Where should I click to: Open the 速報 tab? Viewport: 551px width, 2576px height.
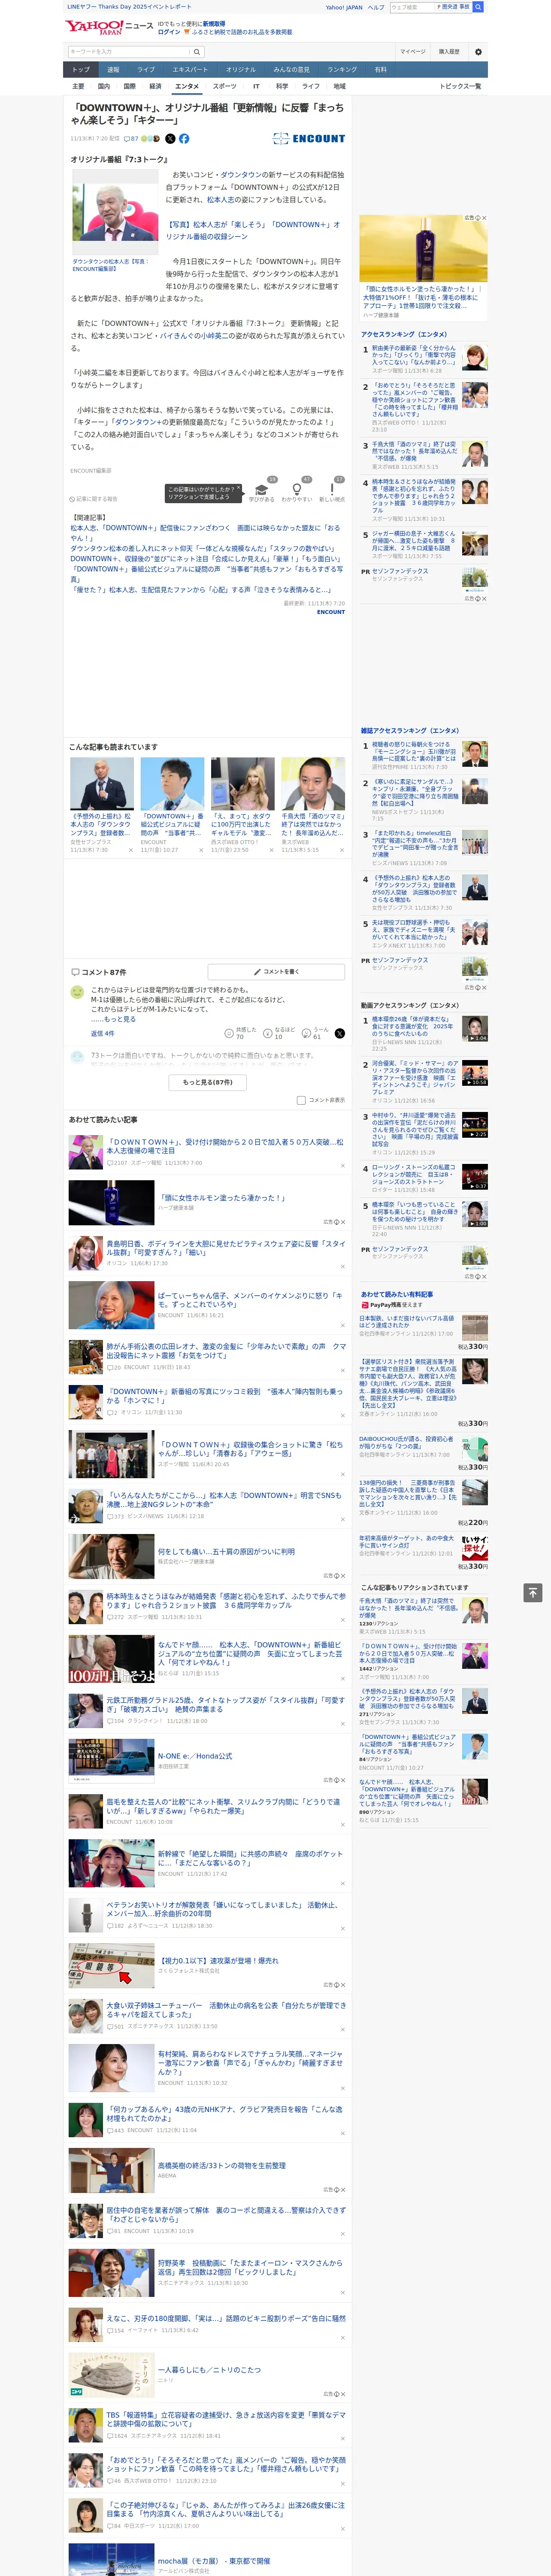pyautogui.click(x=113, y=70)
